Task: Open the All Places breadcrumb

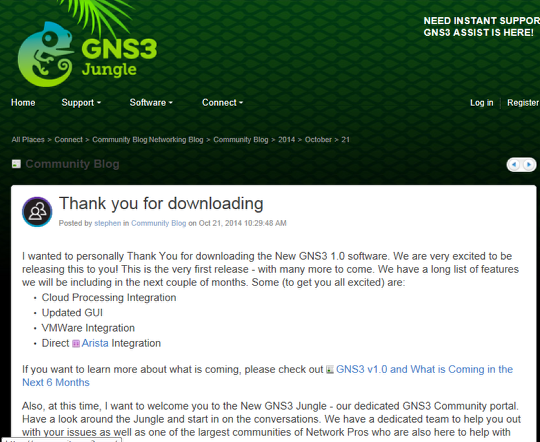Action: pos(28,140)
